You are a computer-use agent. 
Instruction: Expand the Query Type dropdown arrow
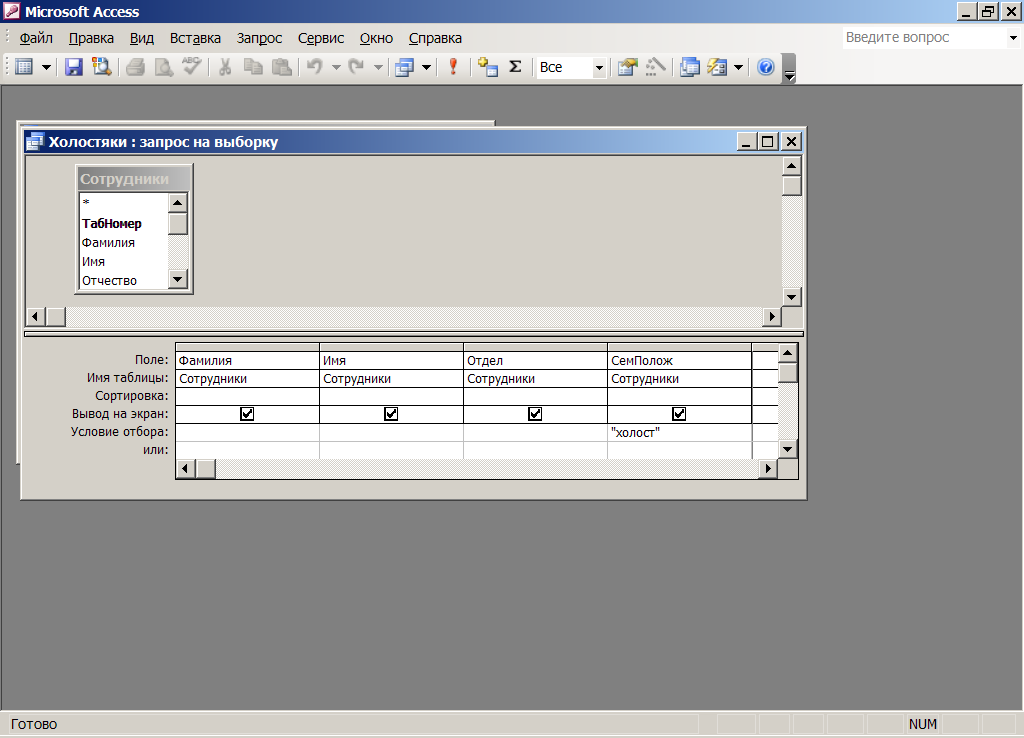tap(426, 67)
